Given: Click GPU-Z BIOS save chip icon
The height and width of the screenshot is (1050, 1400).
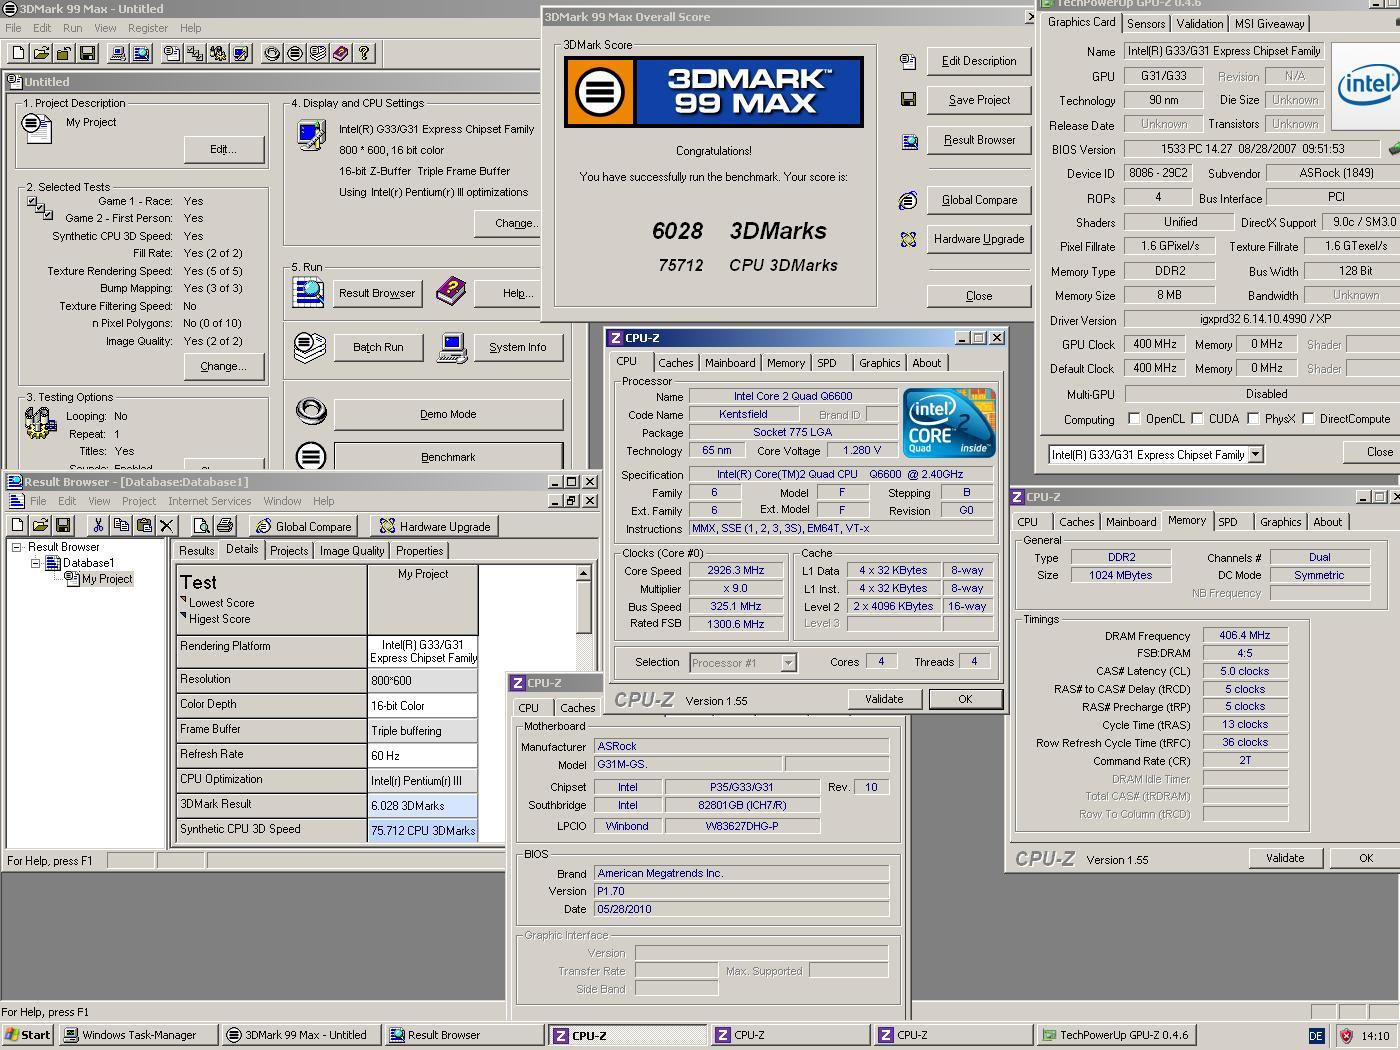Looking at the screenshot, I should [x=1394, y=148].
